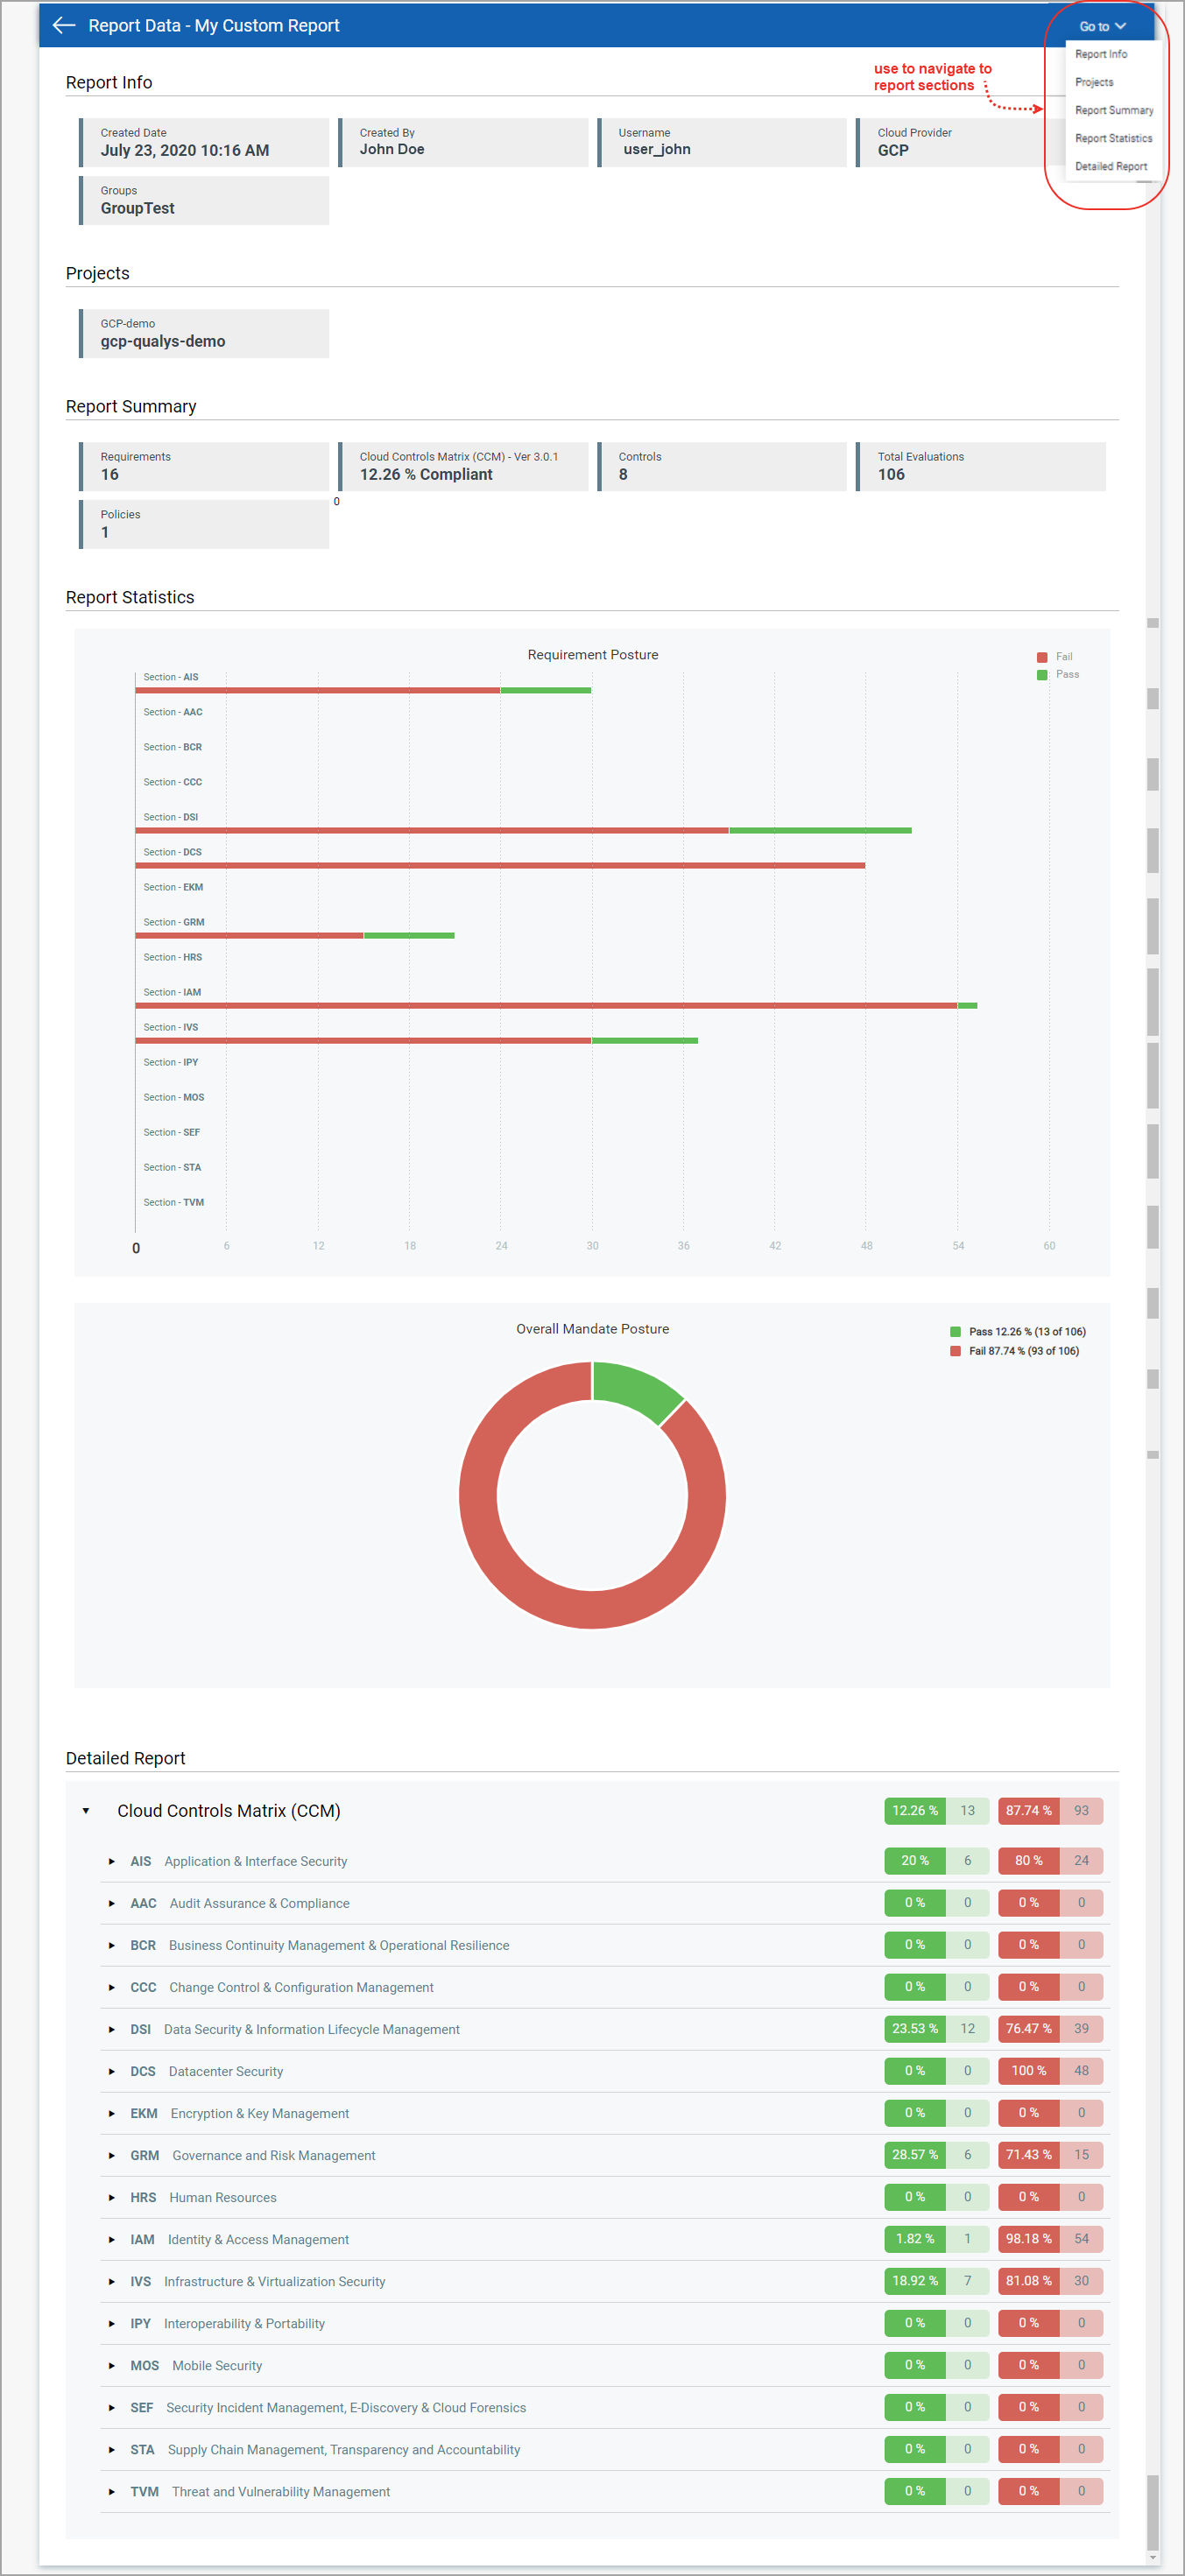Viewport: 1185px width, 2576px height.
Task: Select Projects in Go to menu
Action: pyautogui.click(x=1094, y=82)
